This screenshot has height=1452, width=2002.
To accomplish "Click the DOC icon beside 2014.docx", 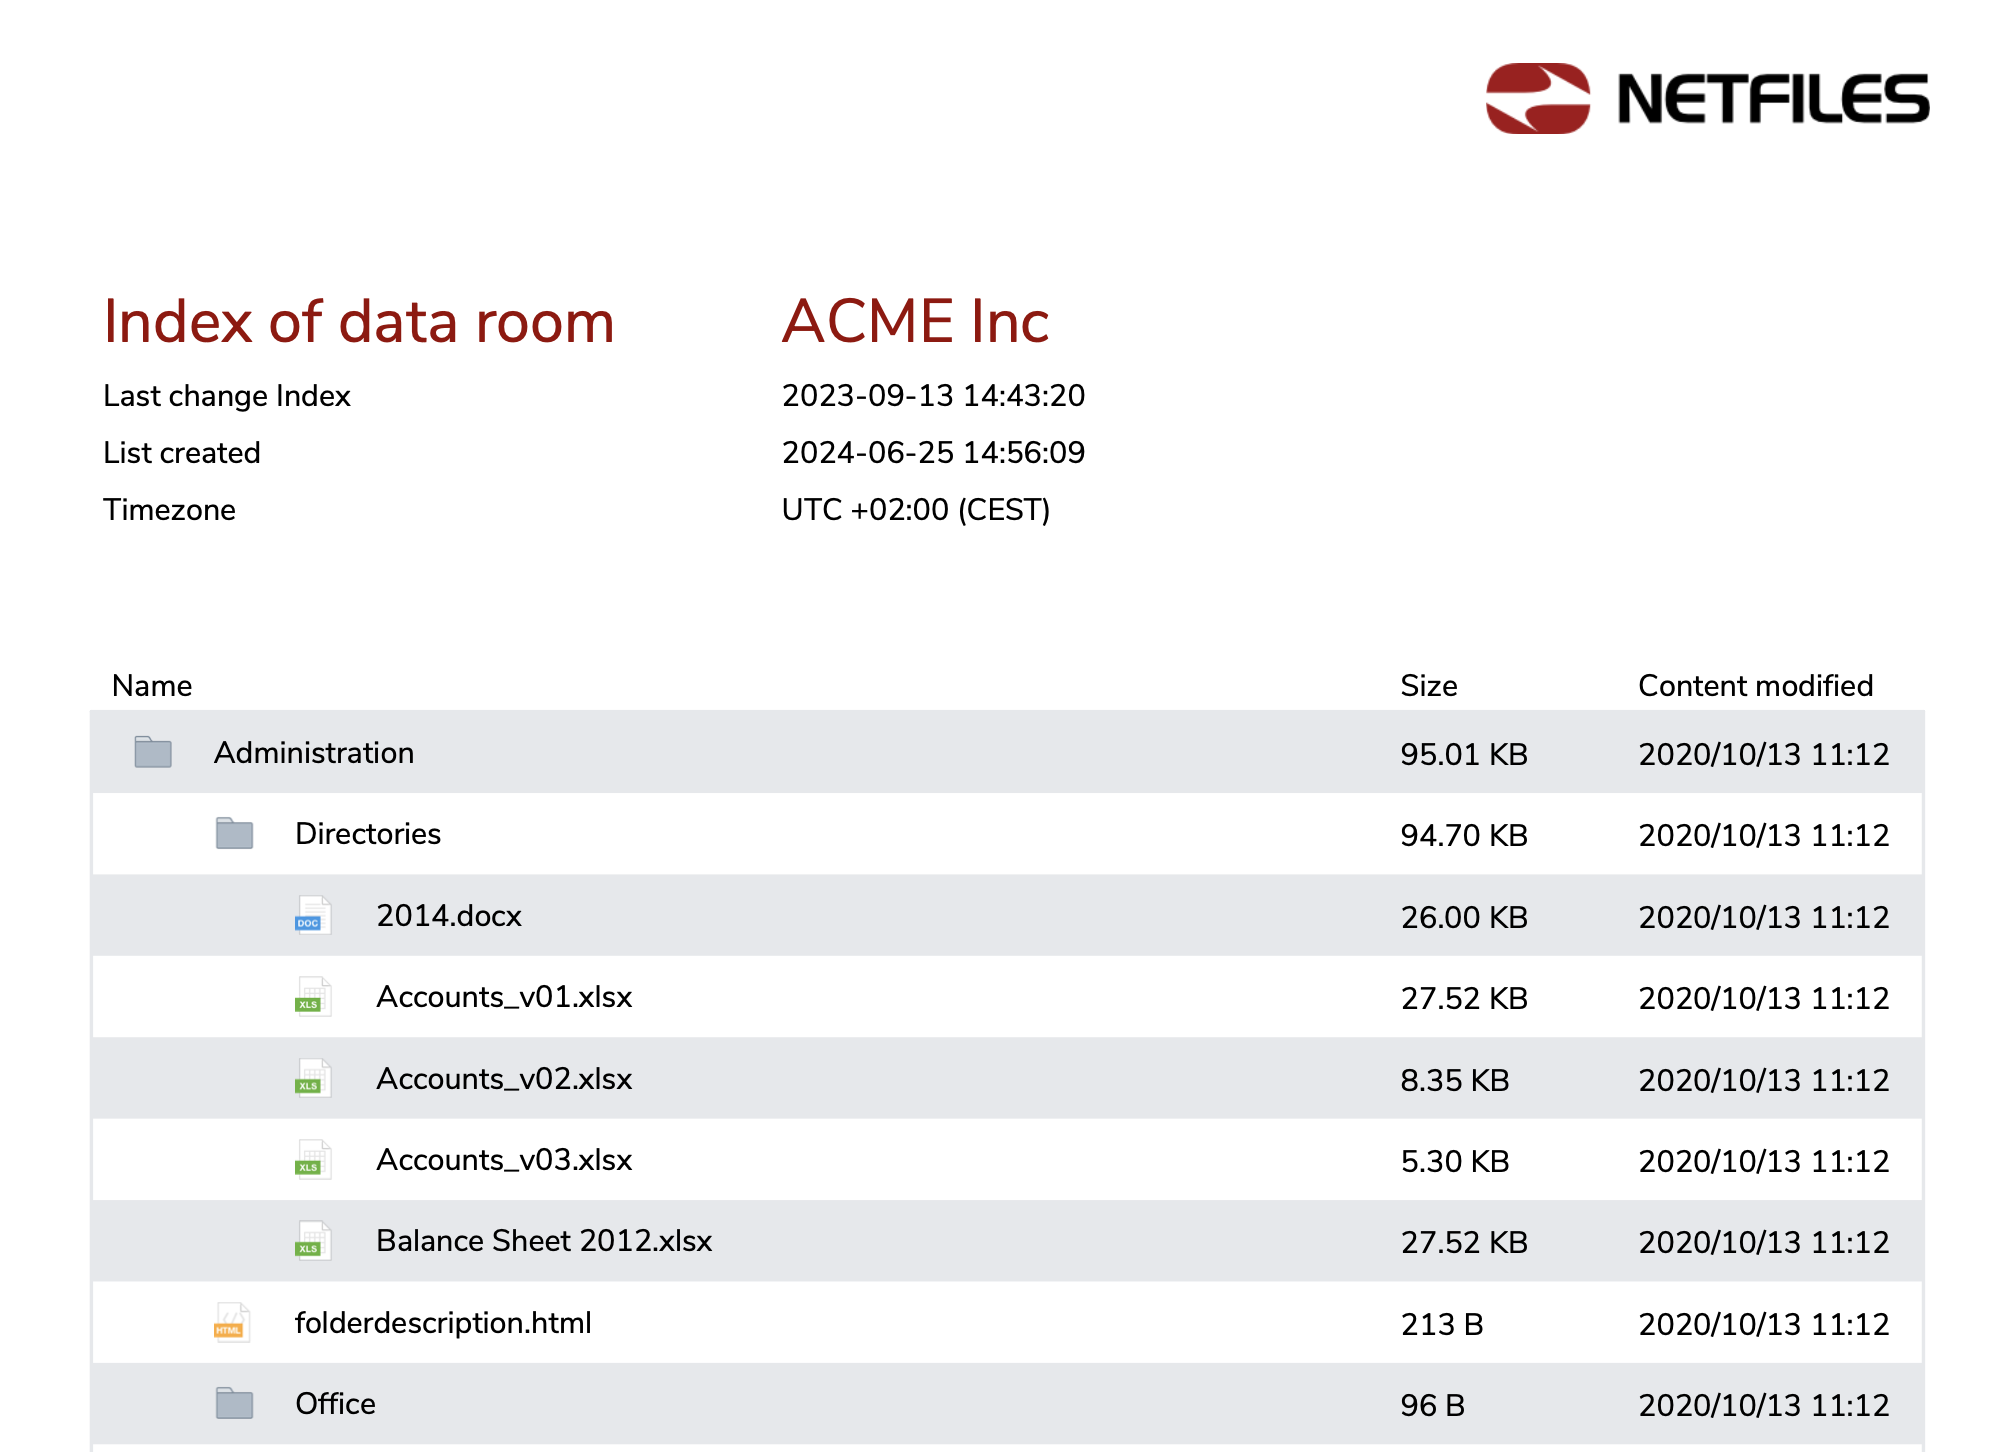I will [312, 915].
